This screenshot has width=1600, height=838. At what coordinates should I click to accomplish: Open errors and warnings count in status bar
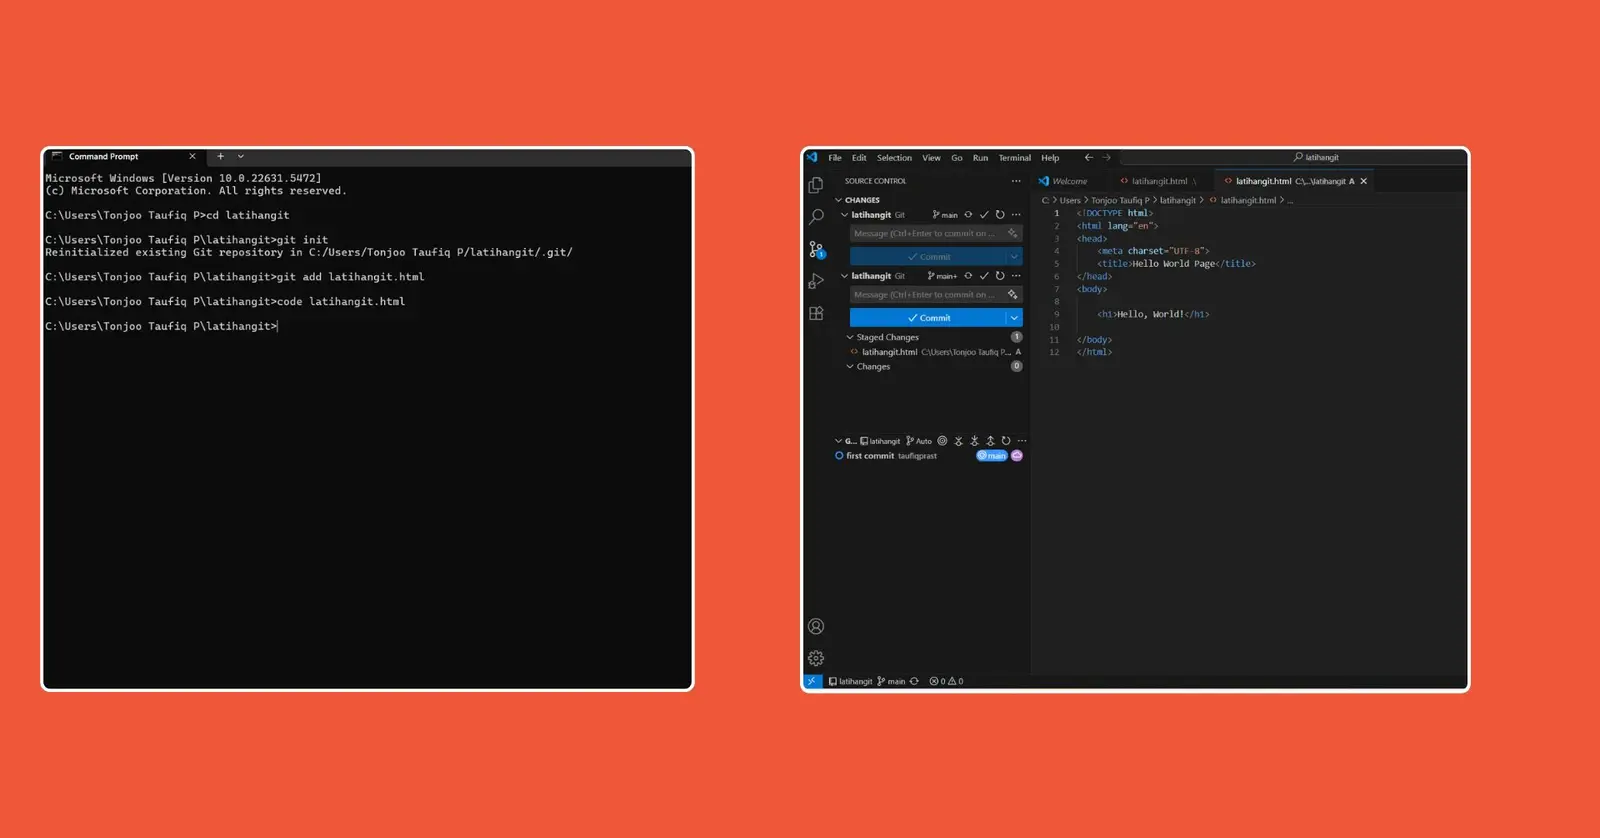click(946, 681)
